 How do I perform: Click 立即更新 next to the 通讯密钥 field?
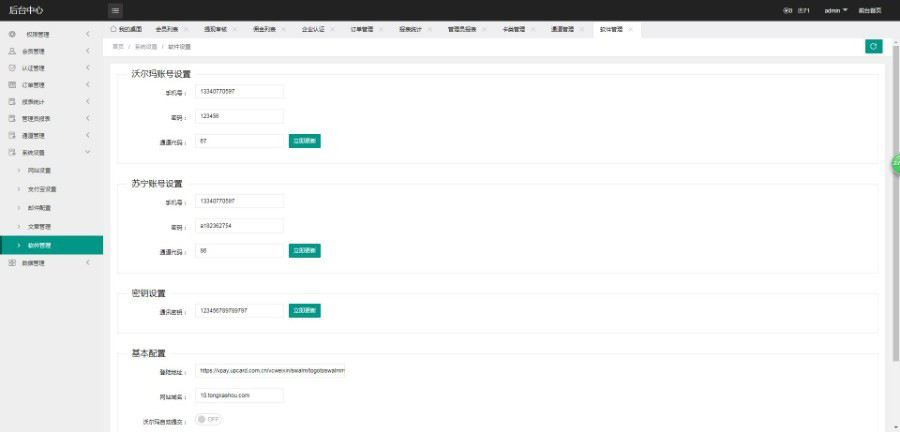[304, 310]
